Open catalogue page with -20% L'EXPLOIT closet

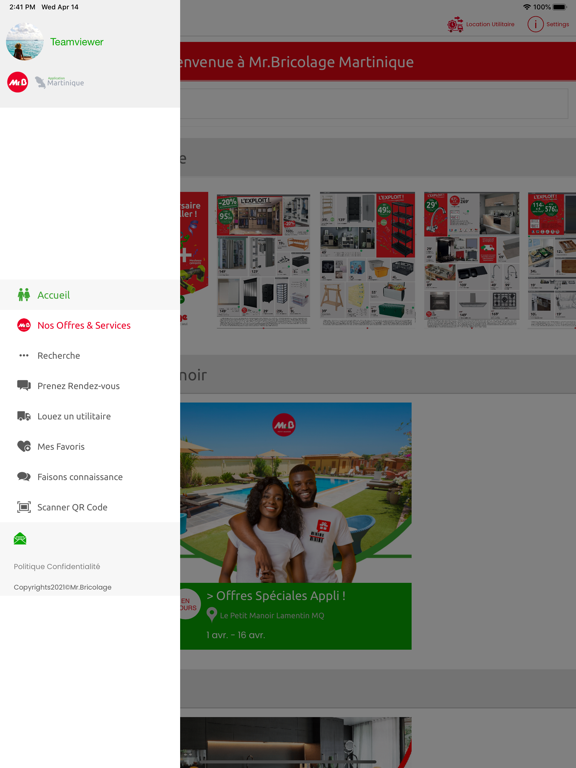pos(264,260)
